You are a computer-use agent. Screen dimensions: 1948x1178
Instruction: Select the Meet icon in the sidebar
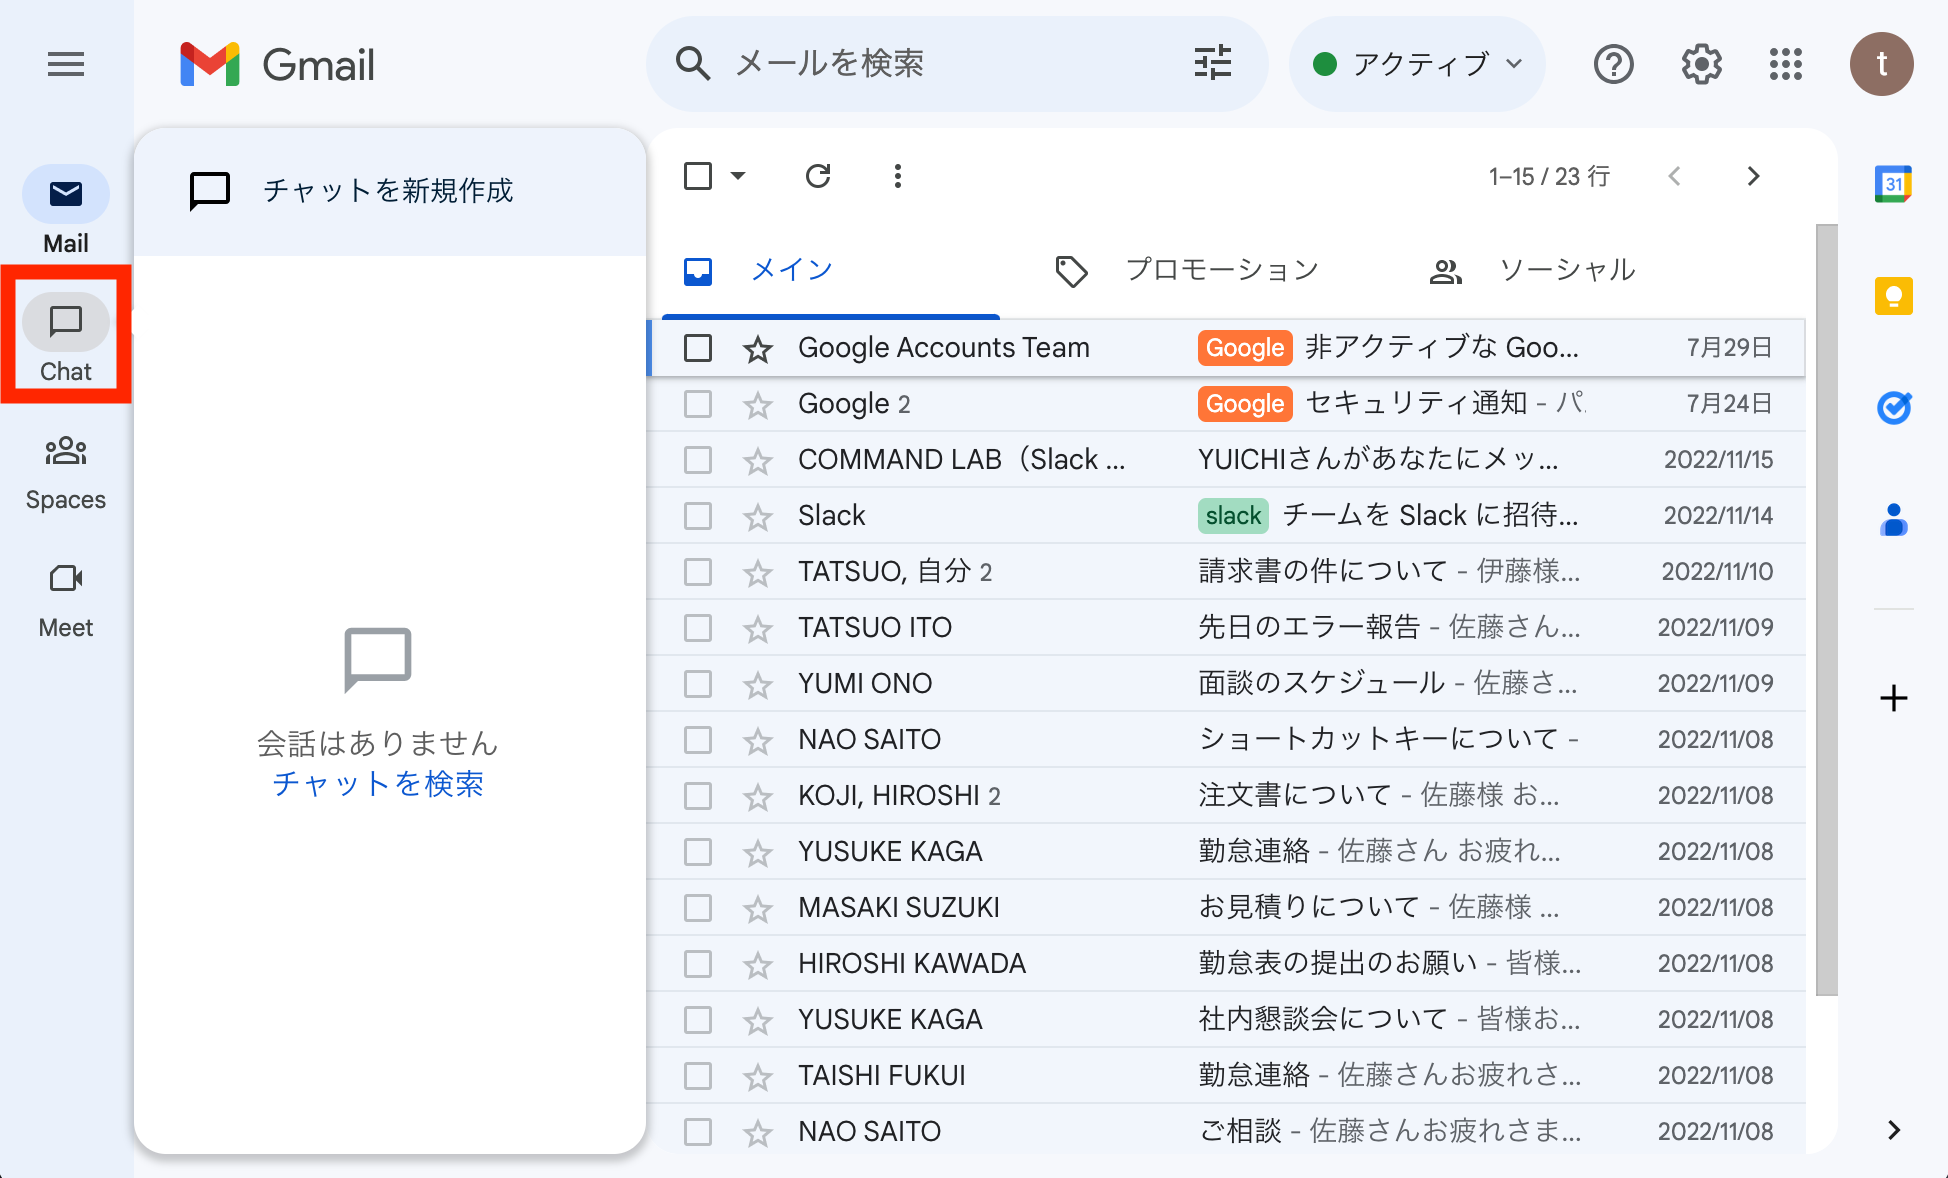(65, 580)
